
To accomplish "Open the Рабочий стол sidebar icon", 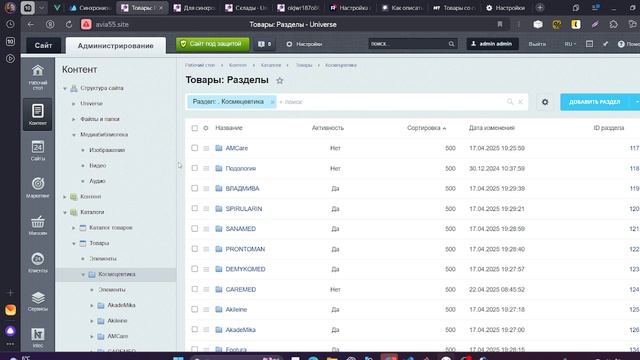I will coord(38,77).
